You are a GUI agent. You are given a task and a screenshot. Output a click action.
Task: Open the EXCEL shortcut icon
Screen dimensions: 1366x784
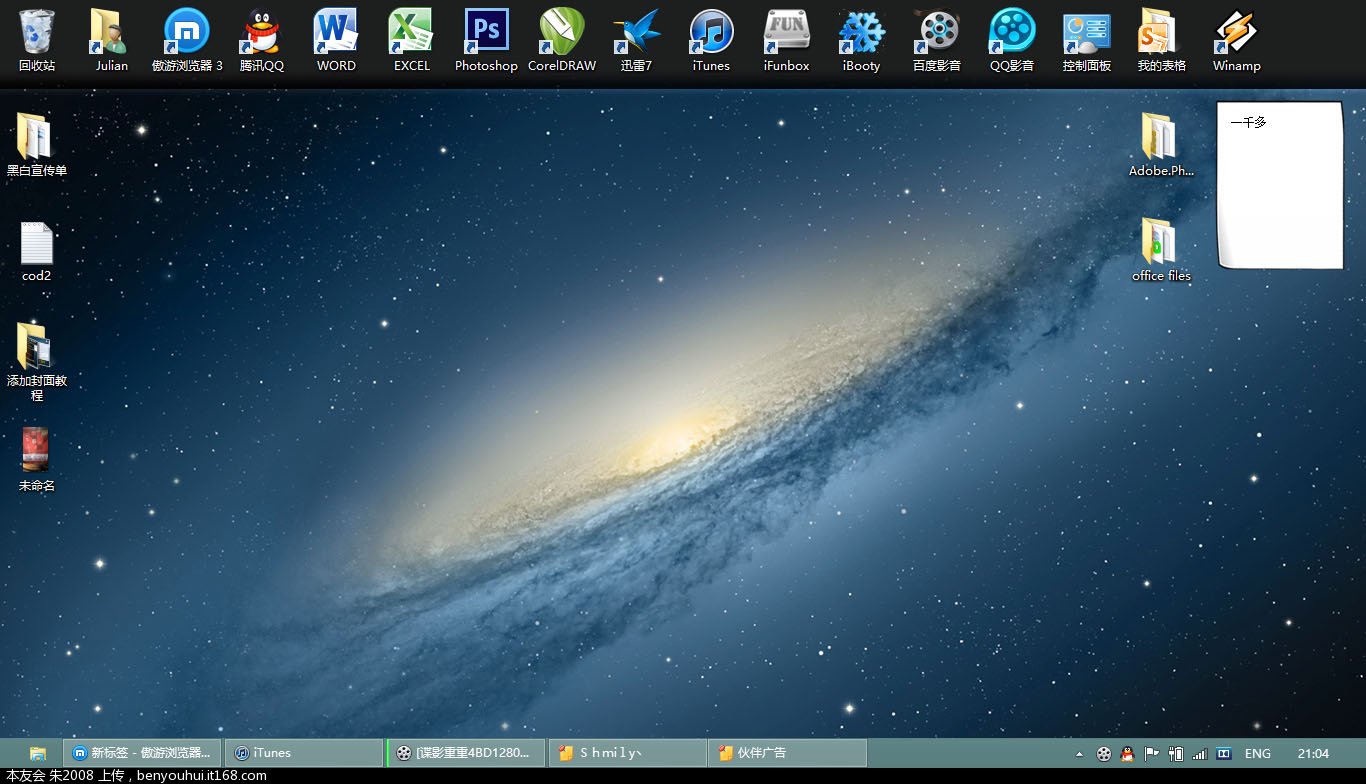pos(411,33)
